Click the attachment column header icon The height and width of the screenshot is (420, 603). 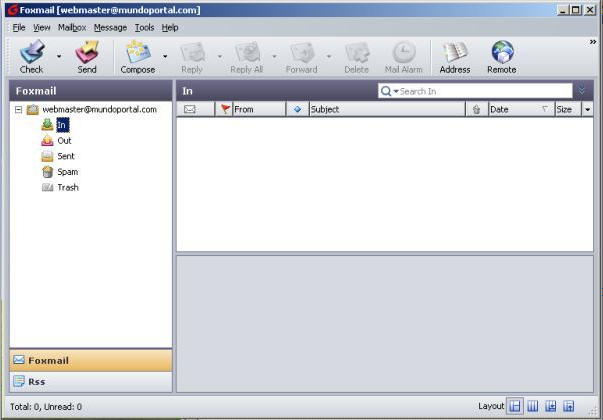tap(476, 110)
